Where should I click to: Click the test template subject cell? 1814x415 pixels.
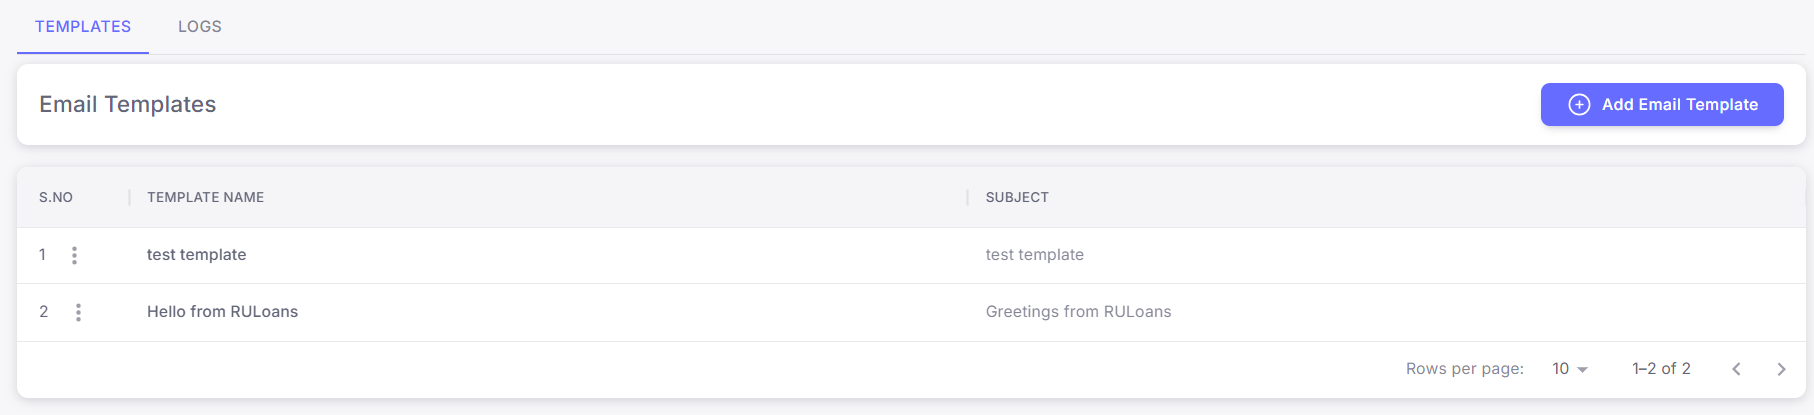(1034, 255)
